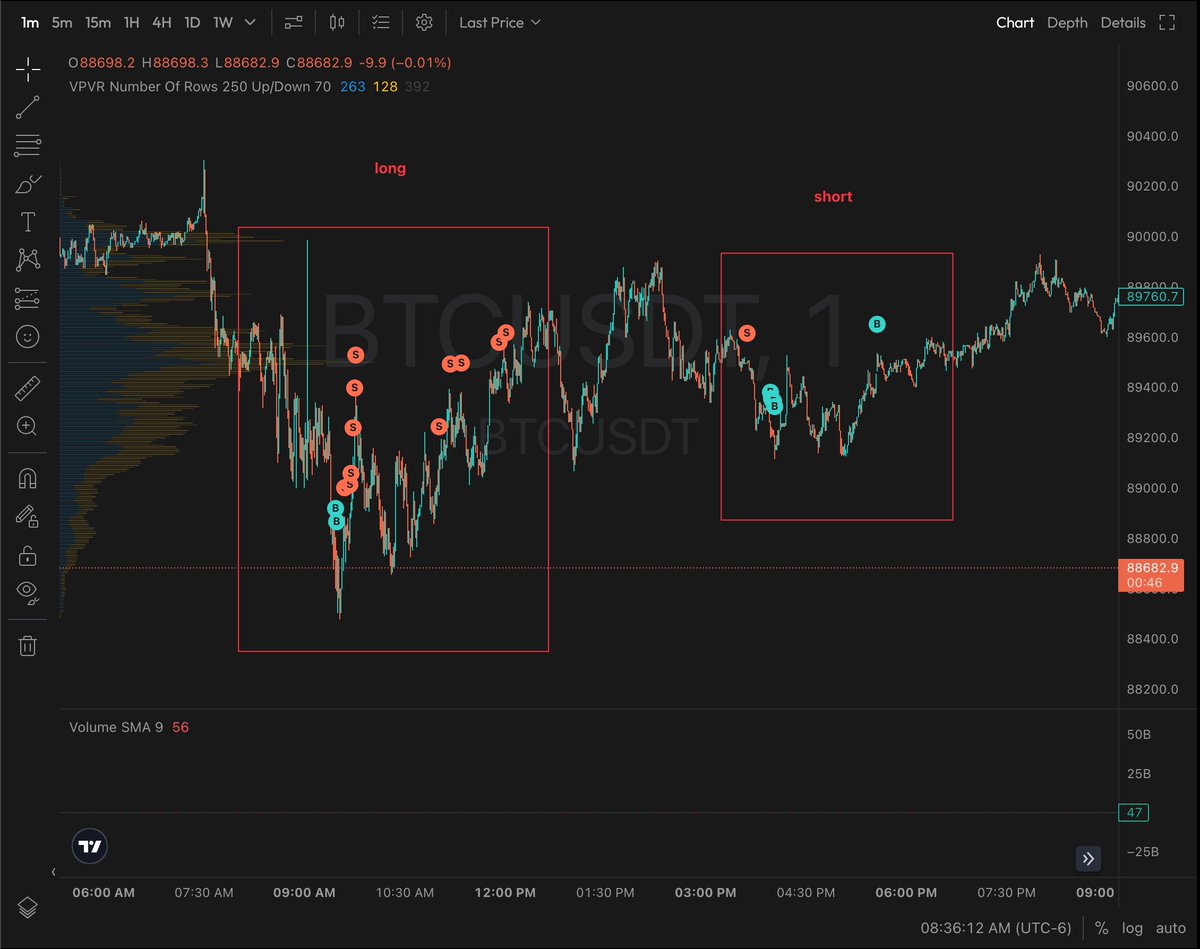Screen dimensions: 1200x949
Task: Open the indicators menu icon
Action: [x=294, y=22]
